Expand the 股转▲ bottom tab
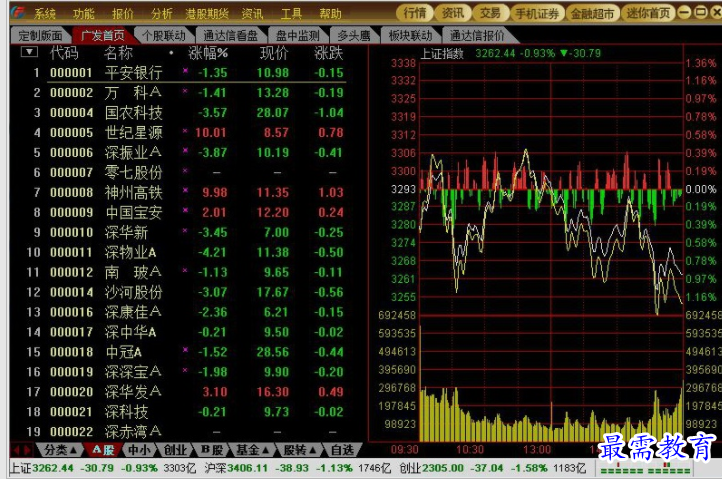Viewport: 722px width, 479px height. [x=299, y=450]
